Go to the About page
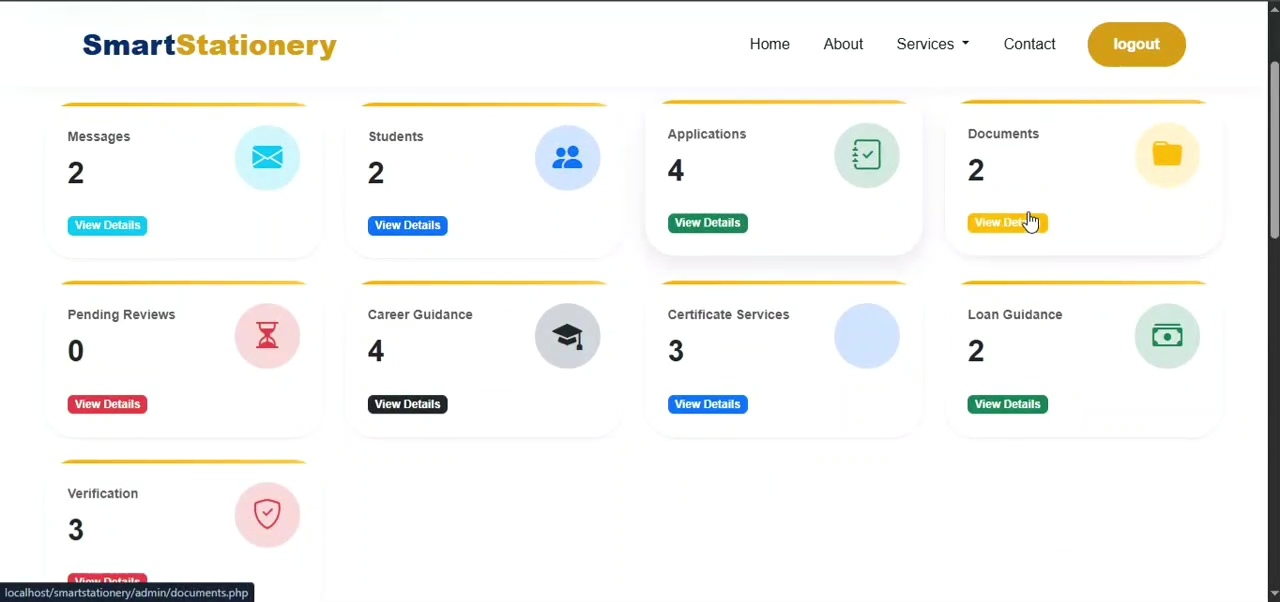Viewport: 1280px width, 602px height. [843, 44]
